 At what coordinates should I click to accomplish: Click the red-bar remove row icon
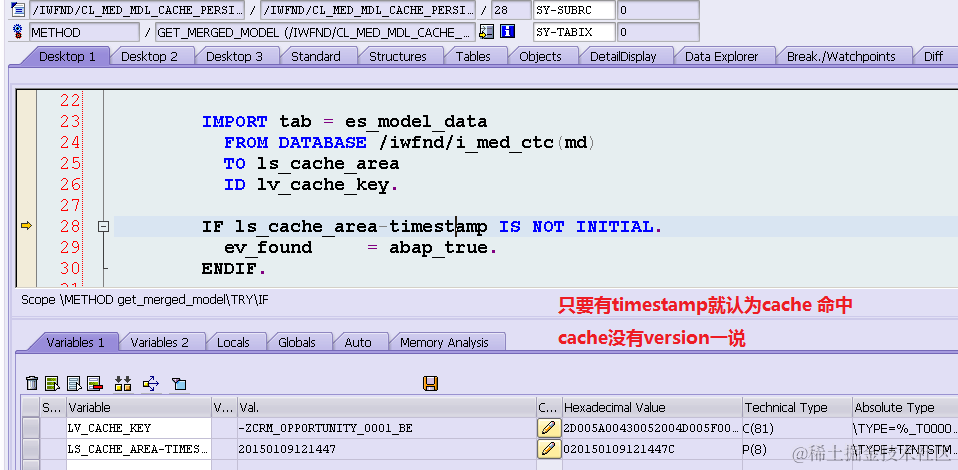click(95, 384)
